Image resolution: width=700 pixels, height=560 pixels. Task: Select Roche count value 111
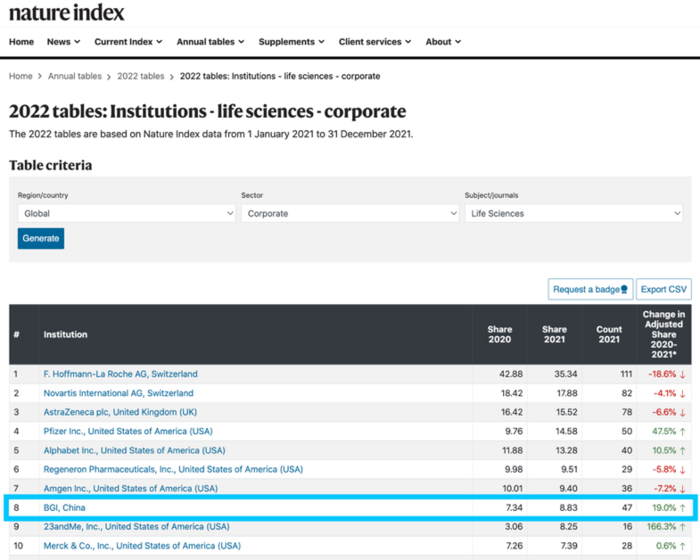pos(626,374)
